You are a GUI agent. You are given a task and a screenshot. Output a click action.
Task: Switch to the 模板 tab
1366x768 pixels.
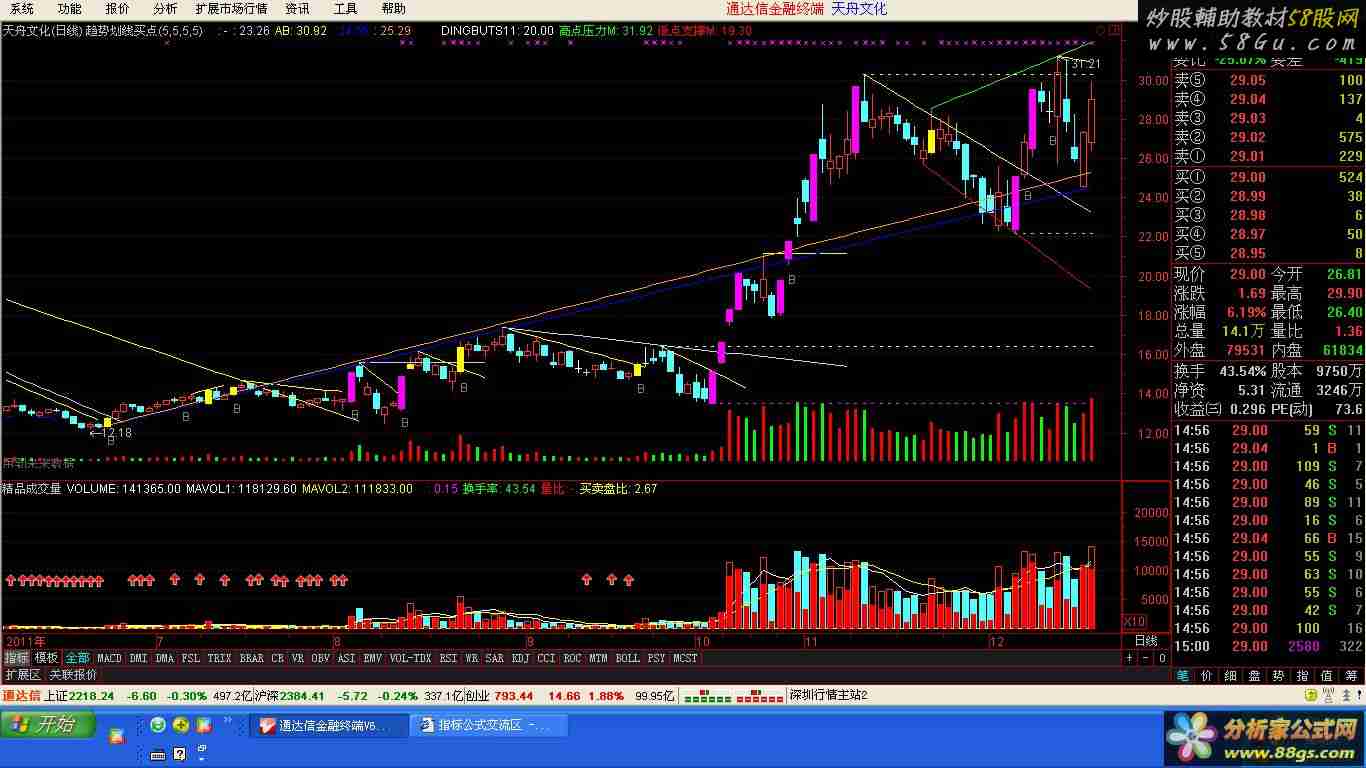[x=46, y=658]
